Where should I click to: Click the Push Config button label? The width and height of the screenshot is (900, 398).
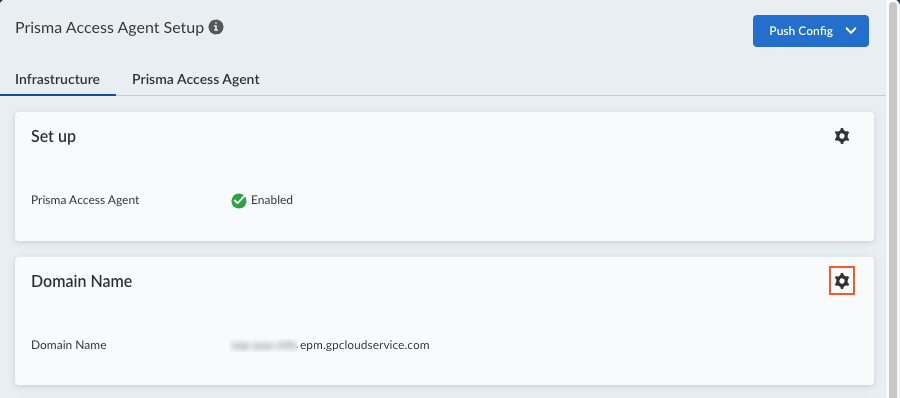click(x=801, y=31)
